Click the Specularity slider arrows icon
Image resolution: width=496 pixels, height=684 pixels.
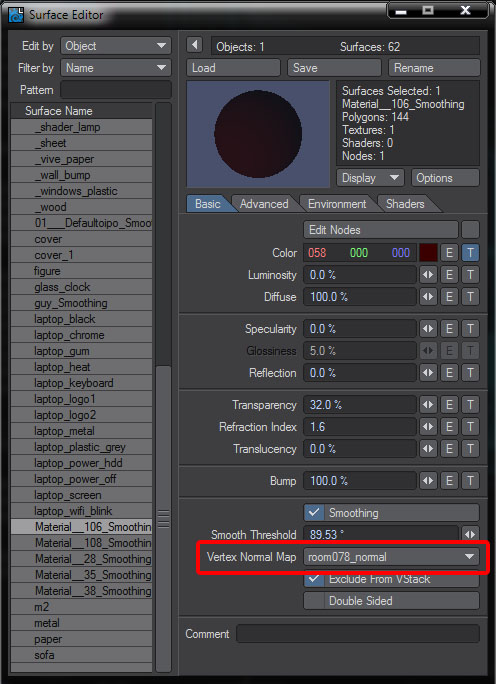coord(428,329)
